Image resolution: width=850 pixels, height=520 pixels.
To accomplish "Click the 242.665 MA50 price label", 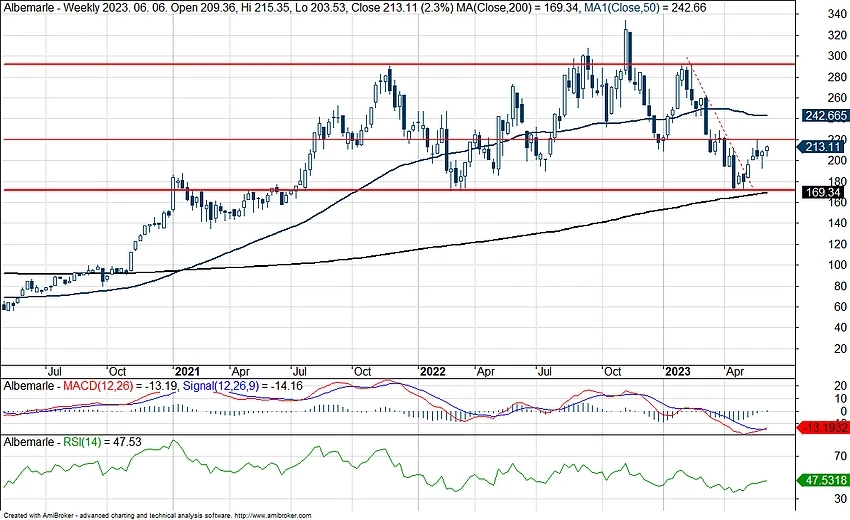I will coord(825,115).
